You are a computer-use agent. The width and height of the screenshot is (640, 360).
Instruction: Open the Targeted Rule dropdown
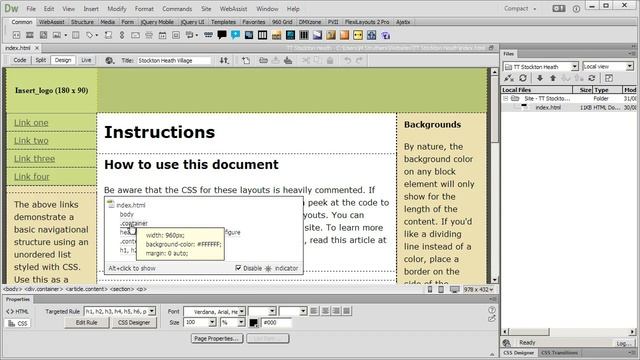coord(120,311)
